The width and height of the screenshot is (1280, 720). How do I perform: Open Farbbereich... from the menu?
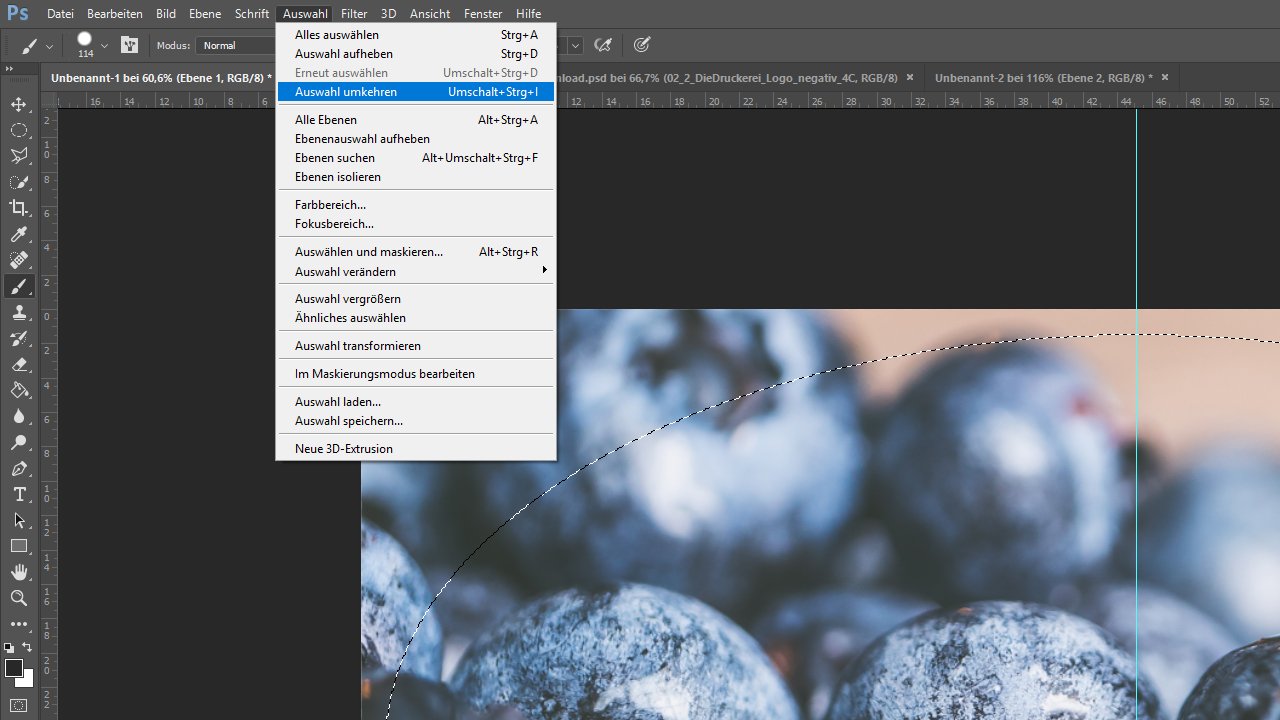tap(415, 204)
